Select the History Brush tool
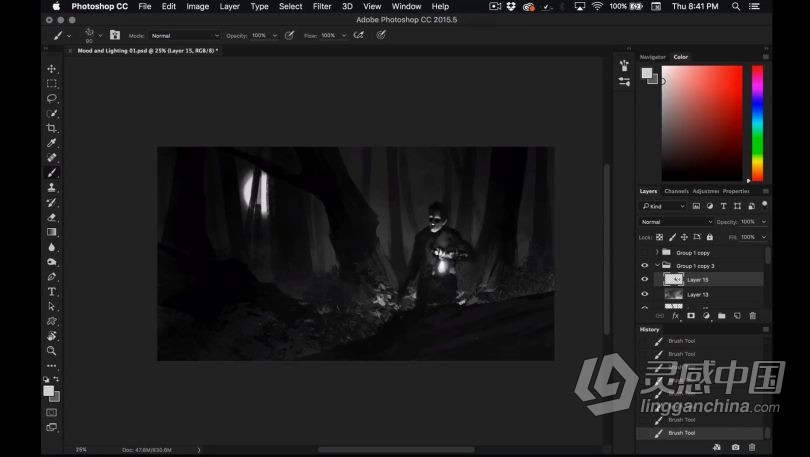The width and height of the screenshot is (810, 457). (52, 202)
